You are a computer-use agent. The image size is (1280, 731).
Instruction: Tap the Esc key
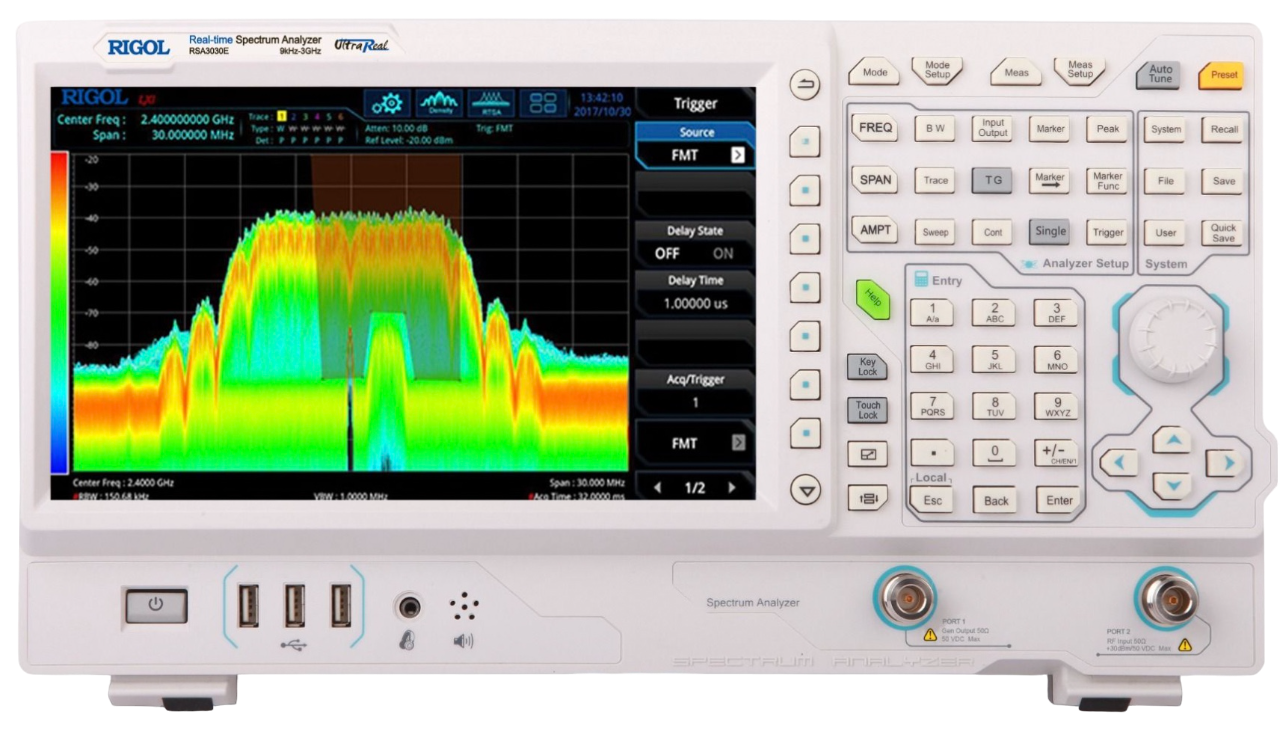(x=932, y=500)
